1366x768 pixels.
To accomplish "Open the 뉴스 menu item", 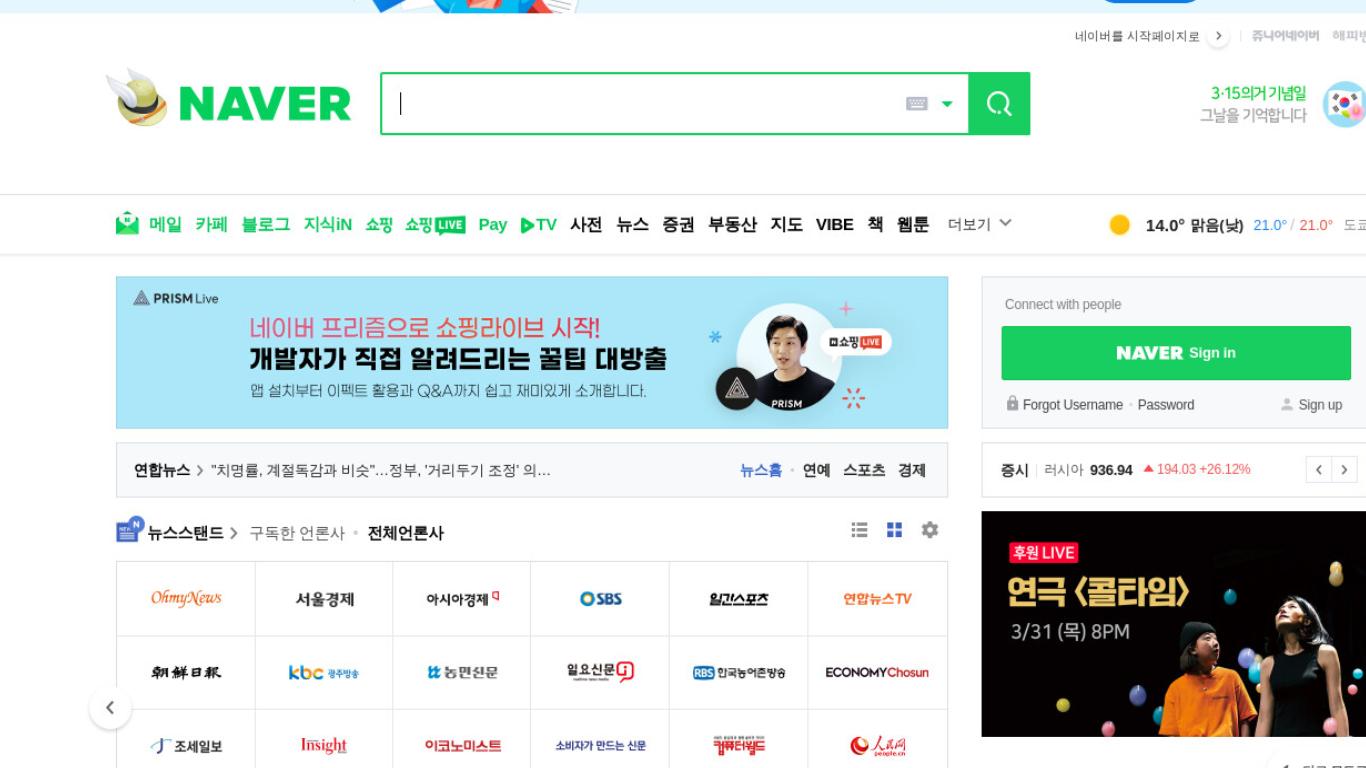I will [x=632, y=225].
